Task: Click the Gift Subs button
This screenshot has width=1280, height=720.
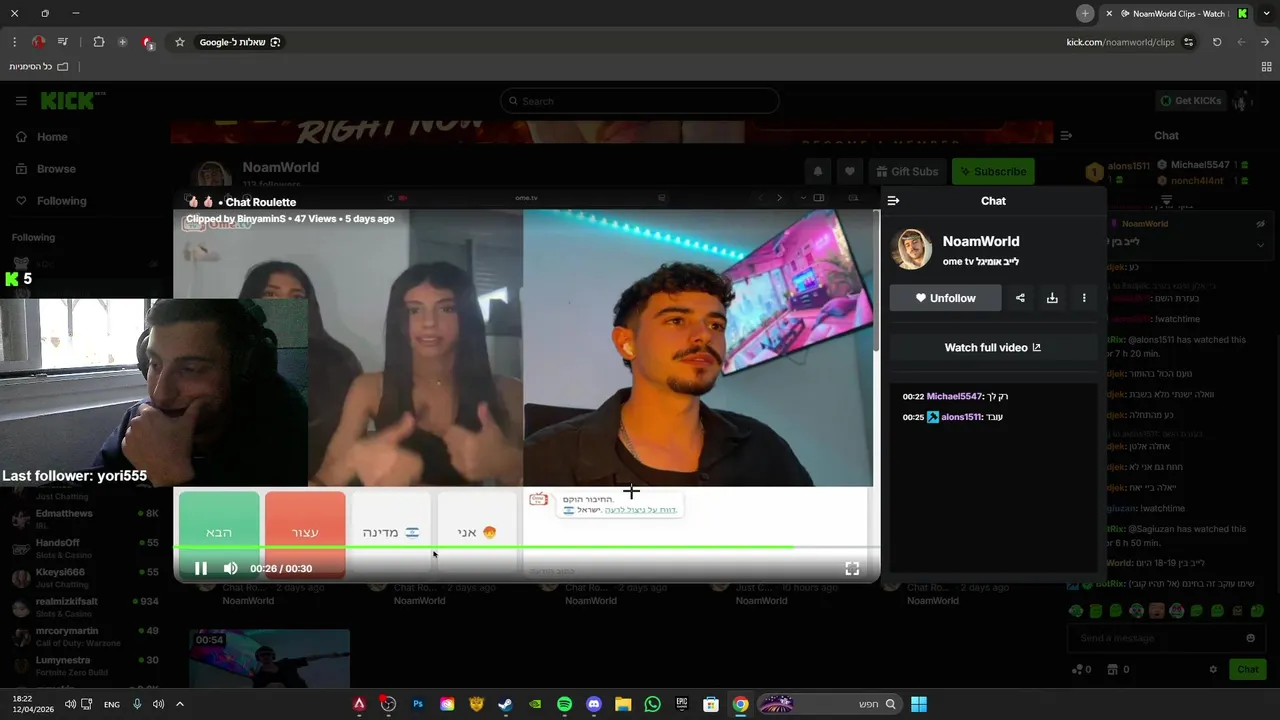Action: 907,171
